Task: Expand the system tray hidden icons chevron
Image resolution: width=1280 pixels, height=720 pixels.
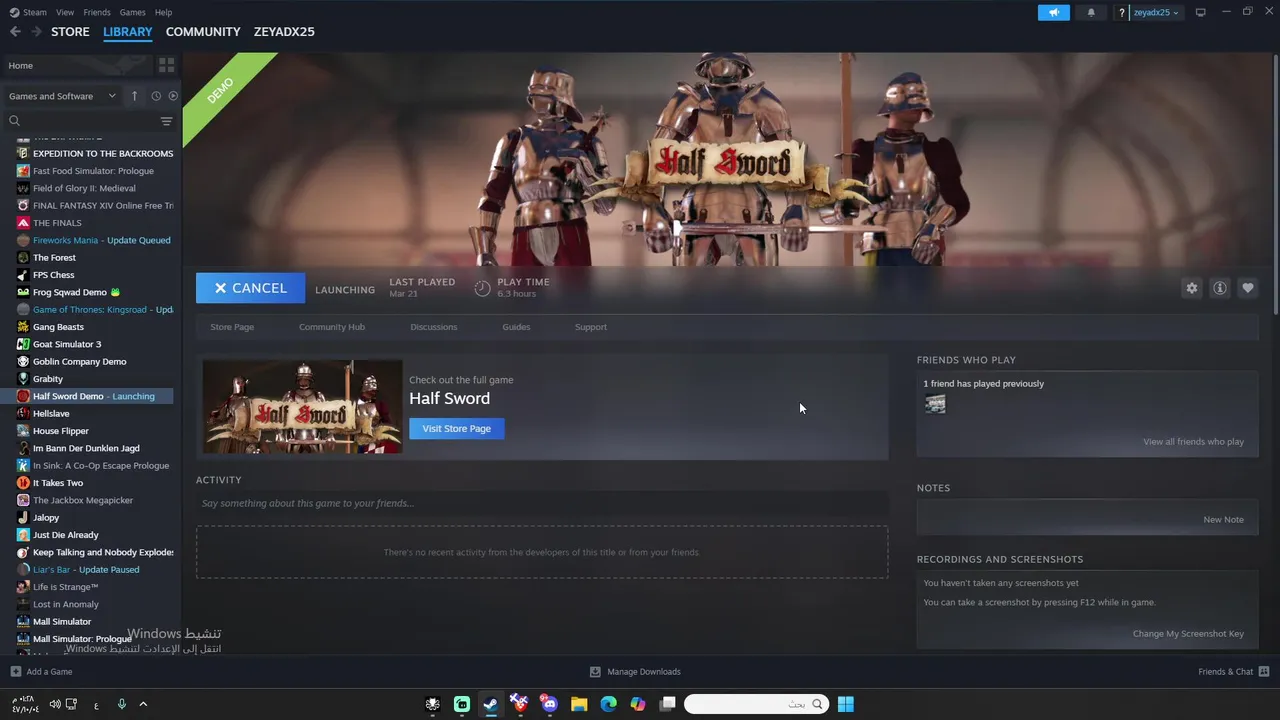Action: pos(143,704)
